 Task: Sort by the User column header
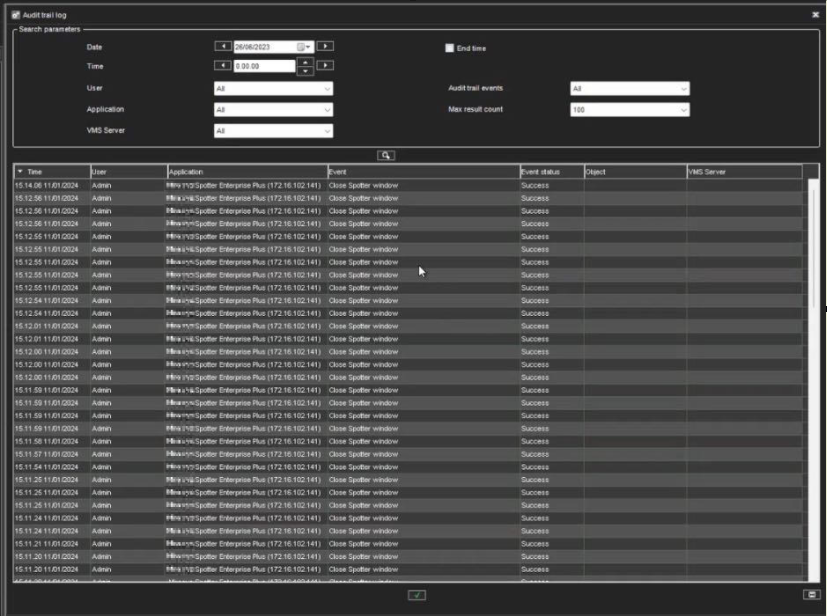pyautogui.click(x=129, y=171)
